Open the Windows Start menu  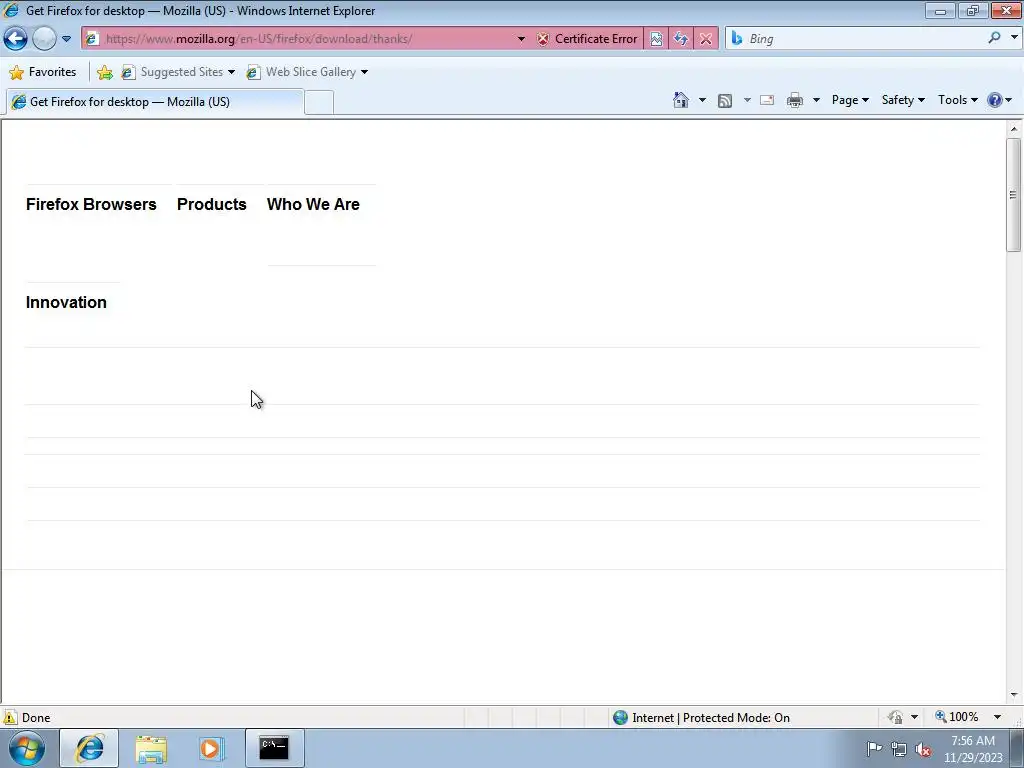[x=26, y=748]
